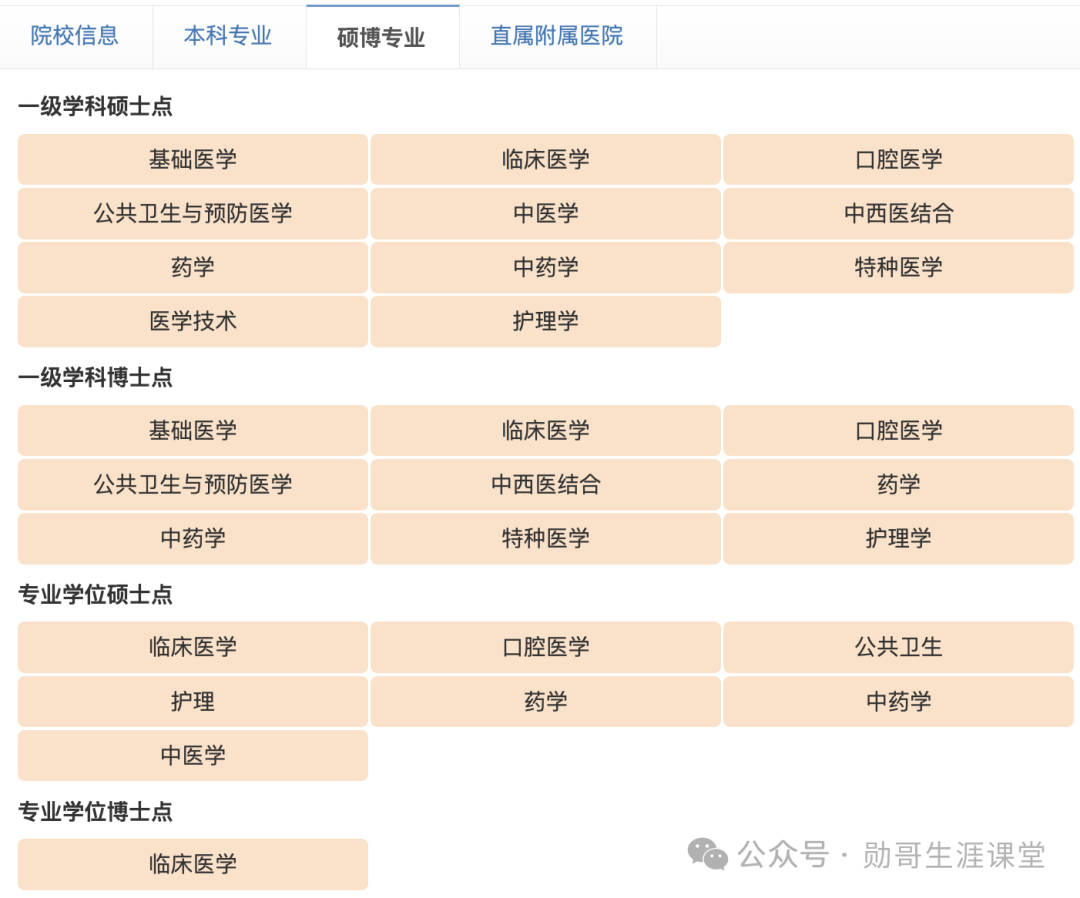
Task: Click the 中医学 tile under 一级学科硕士点
Action: pos(545,213)
